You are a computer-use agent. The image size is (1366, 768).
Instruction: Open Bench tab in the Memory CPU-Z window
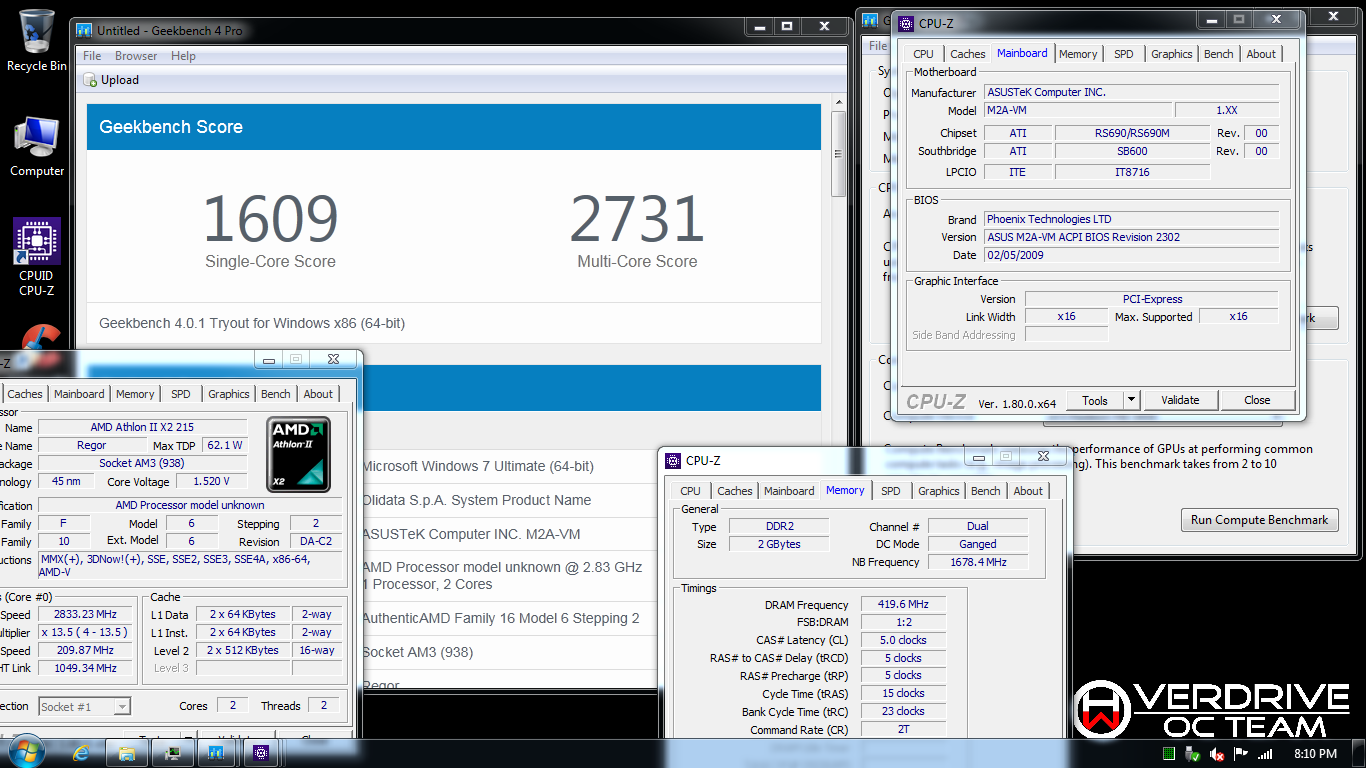pos(985,491)
